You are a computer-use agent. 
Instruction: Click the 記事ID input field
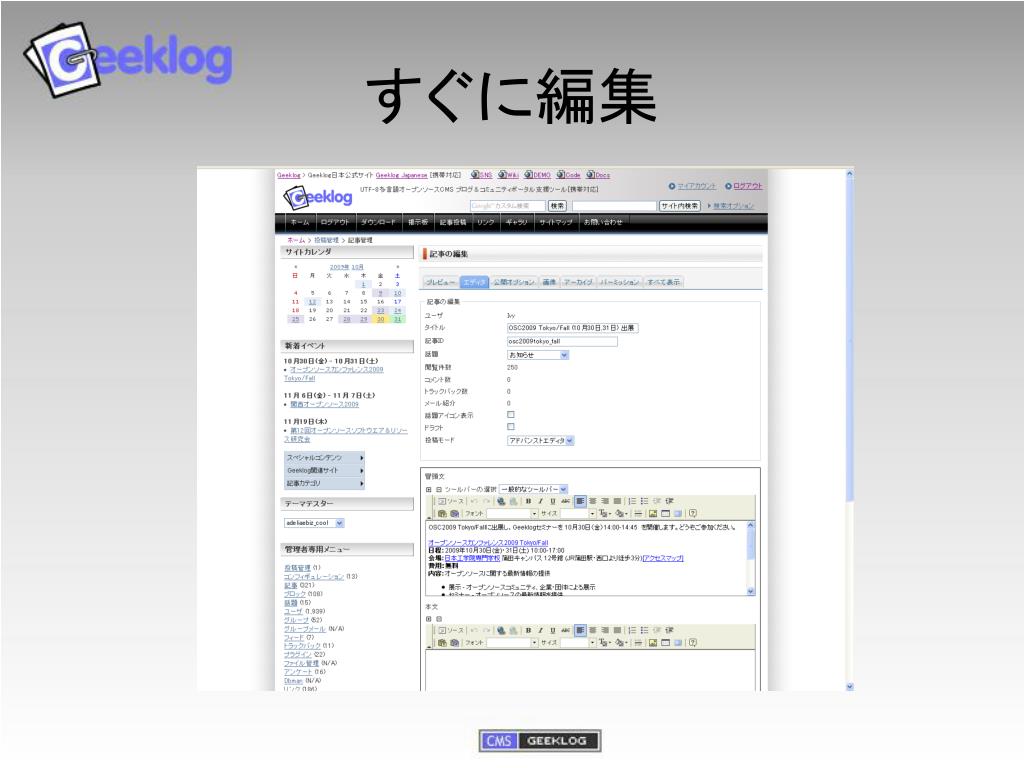(x=562, y=342)
